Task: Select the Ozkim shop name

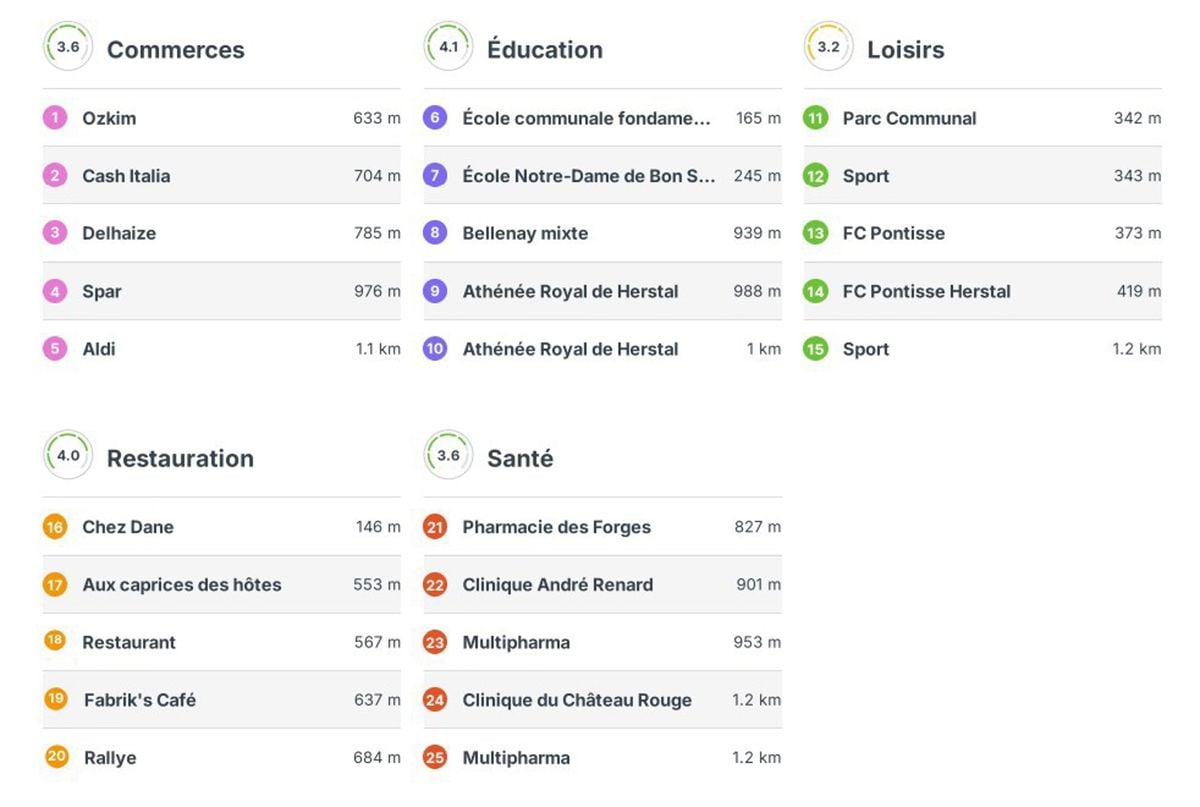Action: [109, 118]
